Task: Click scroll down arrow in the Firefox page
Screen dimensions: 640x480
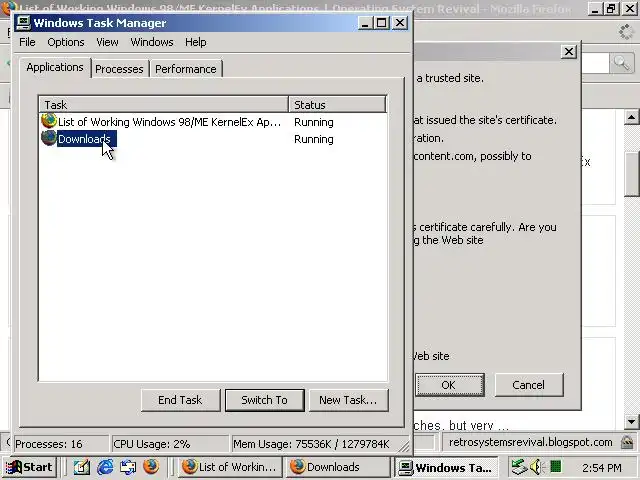Action: click(x=631, y=421)
